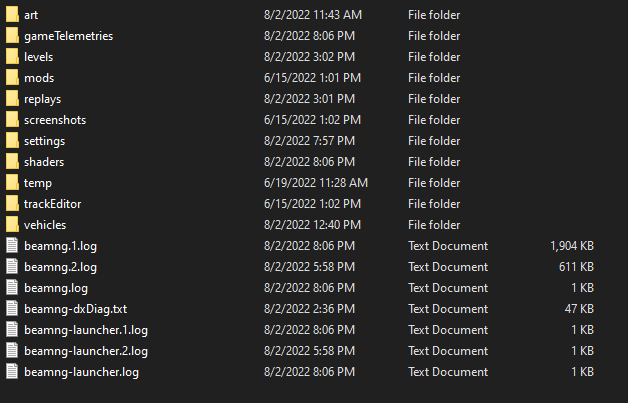
Task: Select the mods folder icon
Action: tap(12, 78)
